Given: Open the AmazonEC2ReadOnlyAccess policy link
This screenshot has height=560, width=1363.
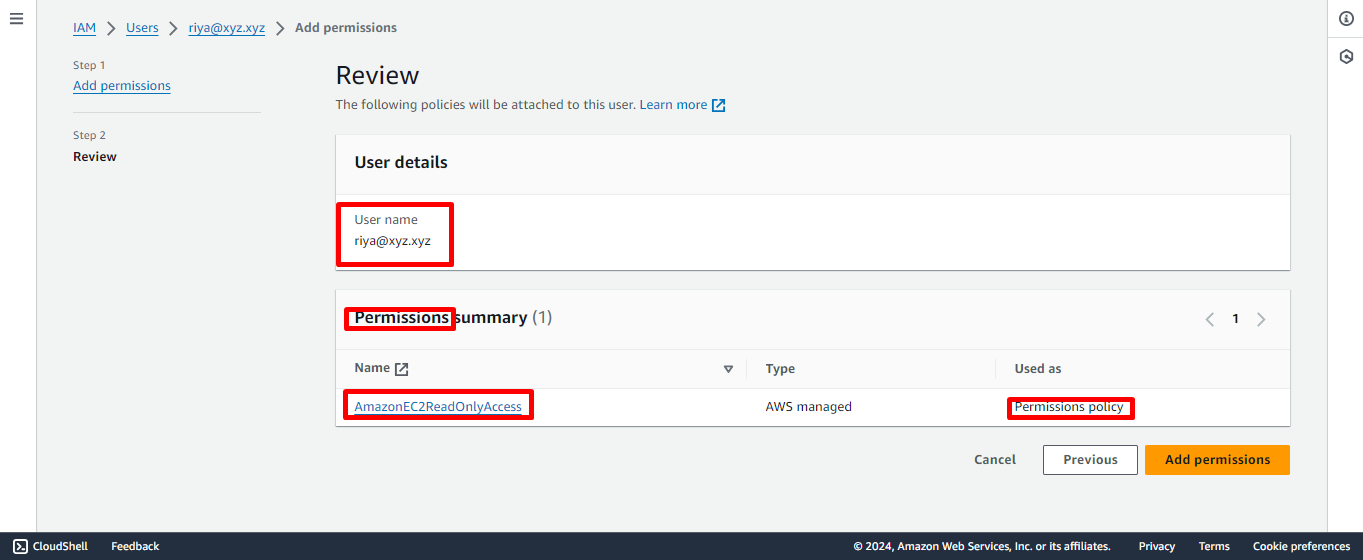Looking at the screenshot, I should tap(438, 407).
